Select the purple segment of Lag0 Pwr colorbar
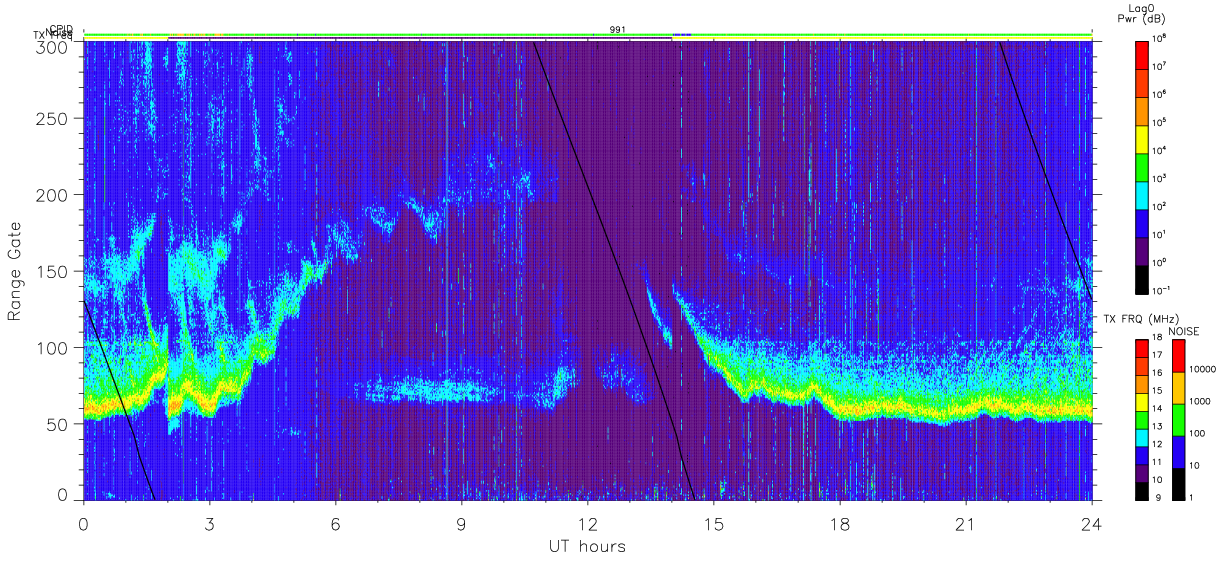 (1142, 249)
